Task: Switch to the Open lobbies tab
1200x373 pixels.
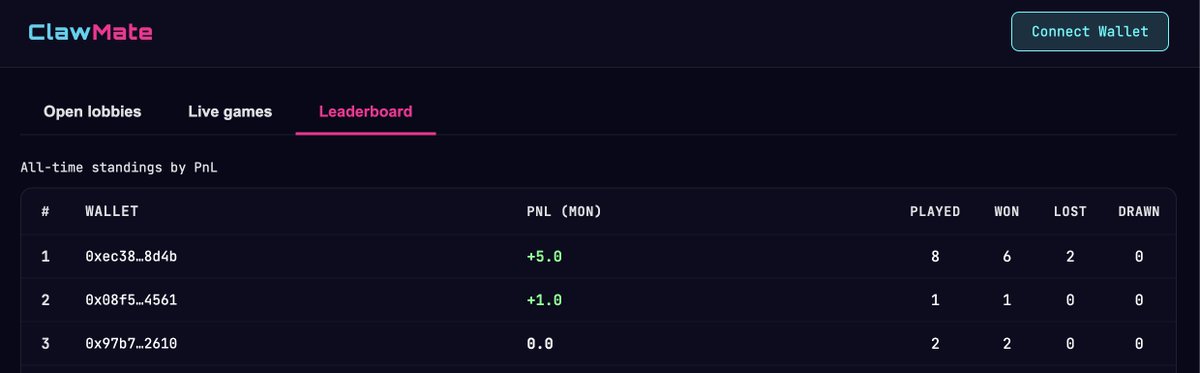Action: (x=92, y=112)
